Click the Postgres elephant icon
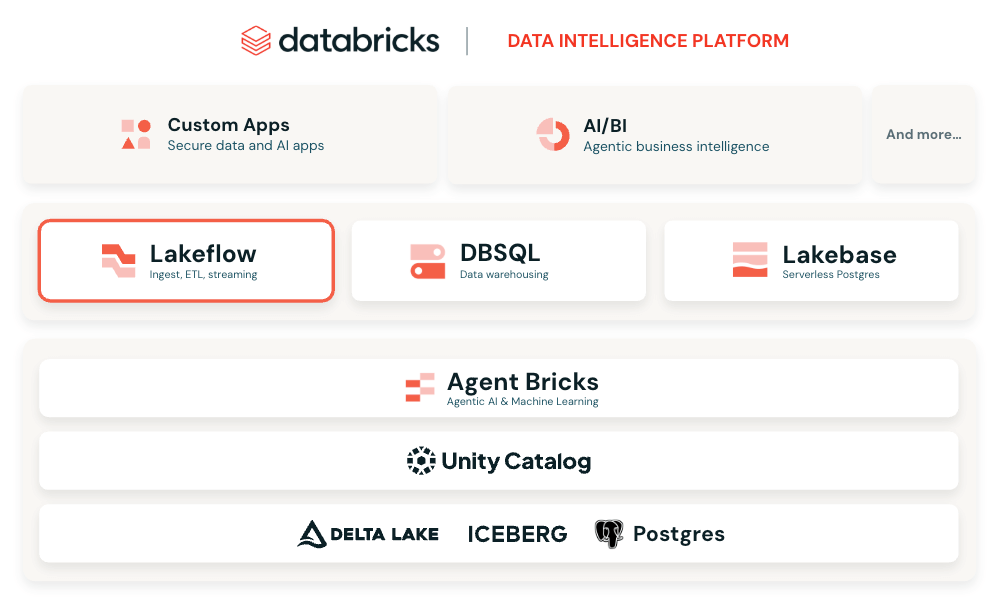Screen dimensions: 1004x603 (609, 534)
